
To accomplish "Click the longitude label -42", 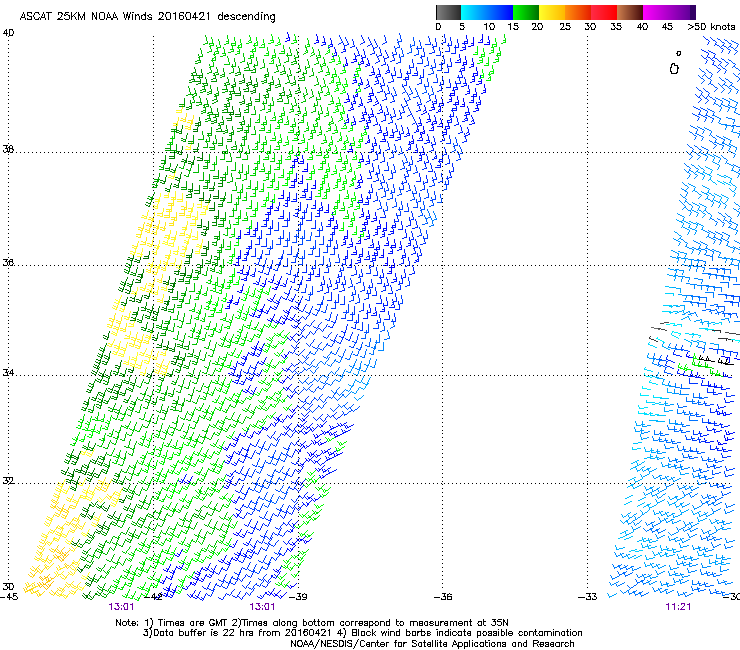I will [153, 597].
